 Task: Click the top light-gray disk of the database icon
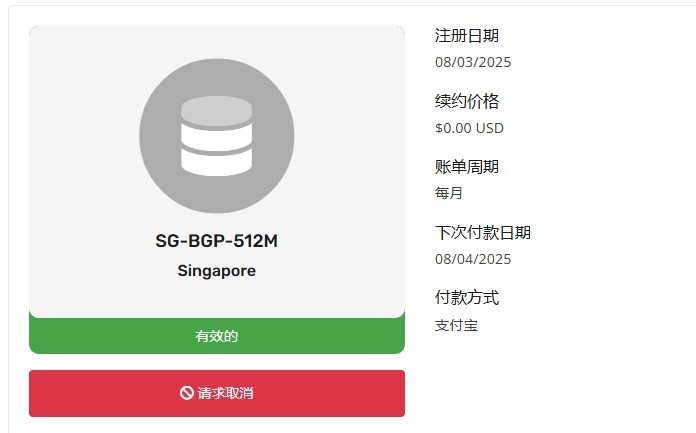click(217, 110)
